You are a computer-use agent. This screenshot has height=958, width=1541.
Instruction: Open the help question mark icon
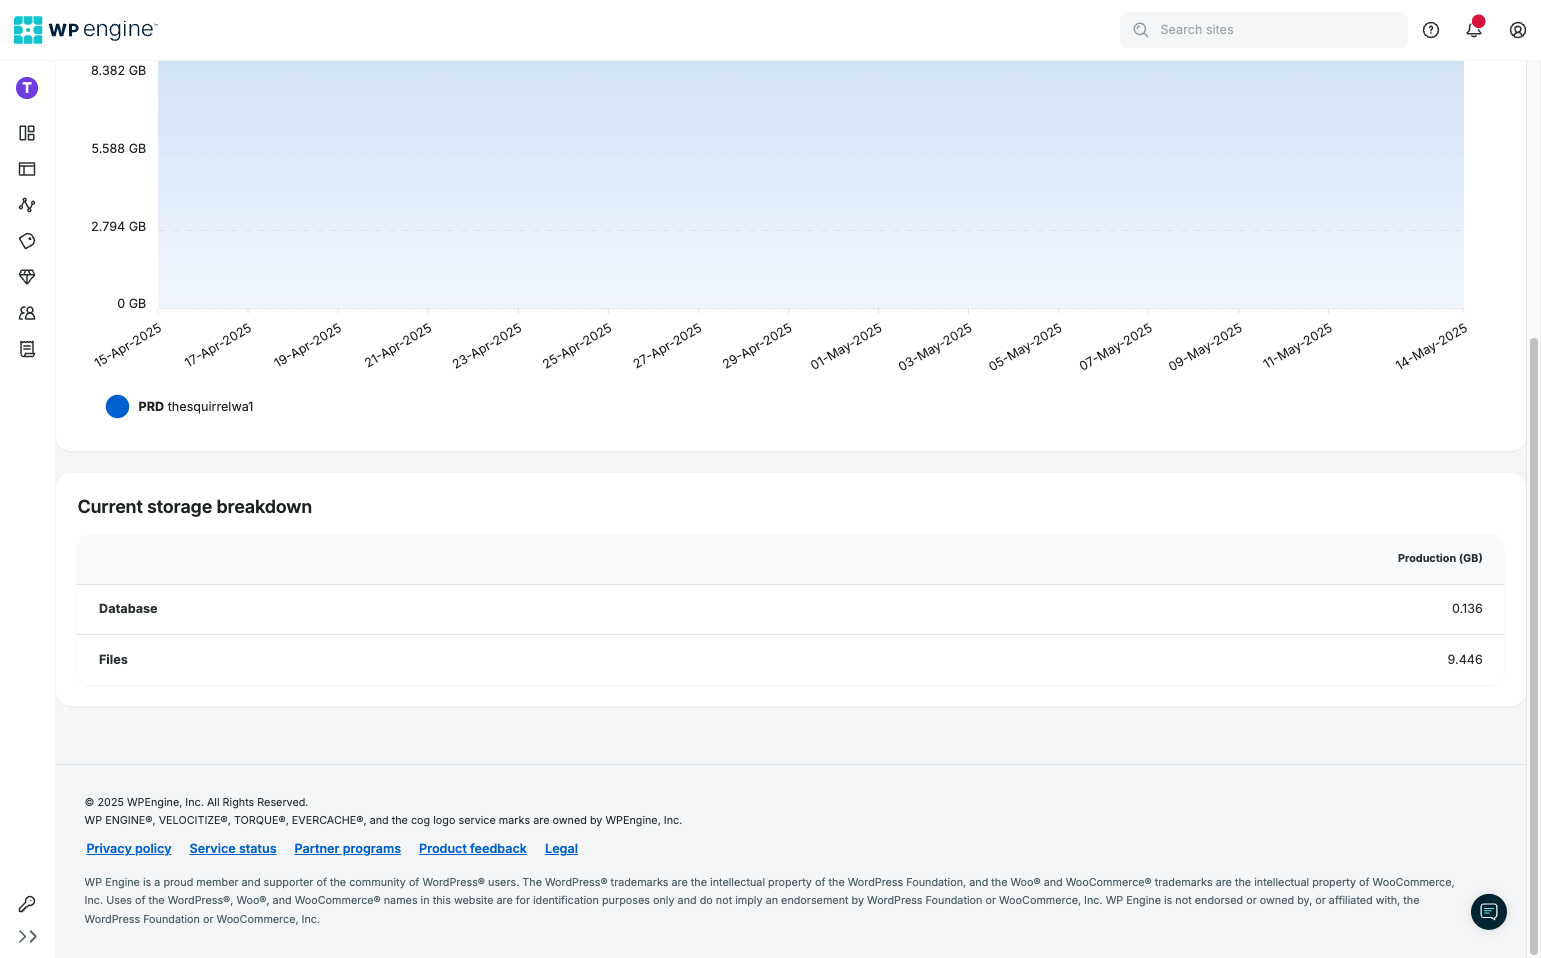coord(1431,30)
